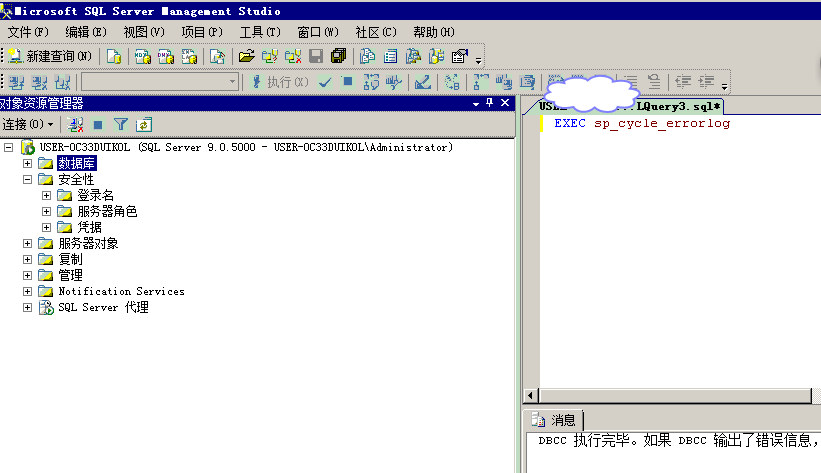Click the Save disk icon in toolbar
This screenshot has height=473, width=821.
(316, 56)
